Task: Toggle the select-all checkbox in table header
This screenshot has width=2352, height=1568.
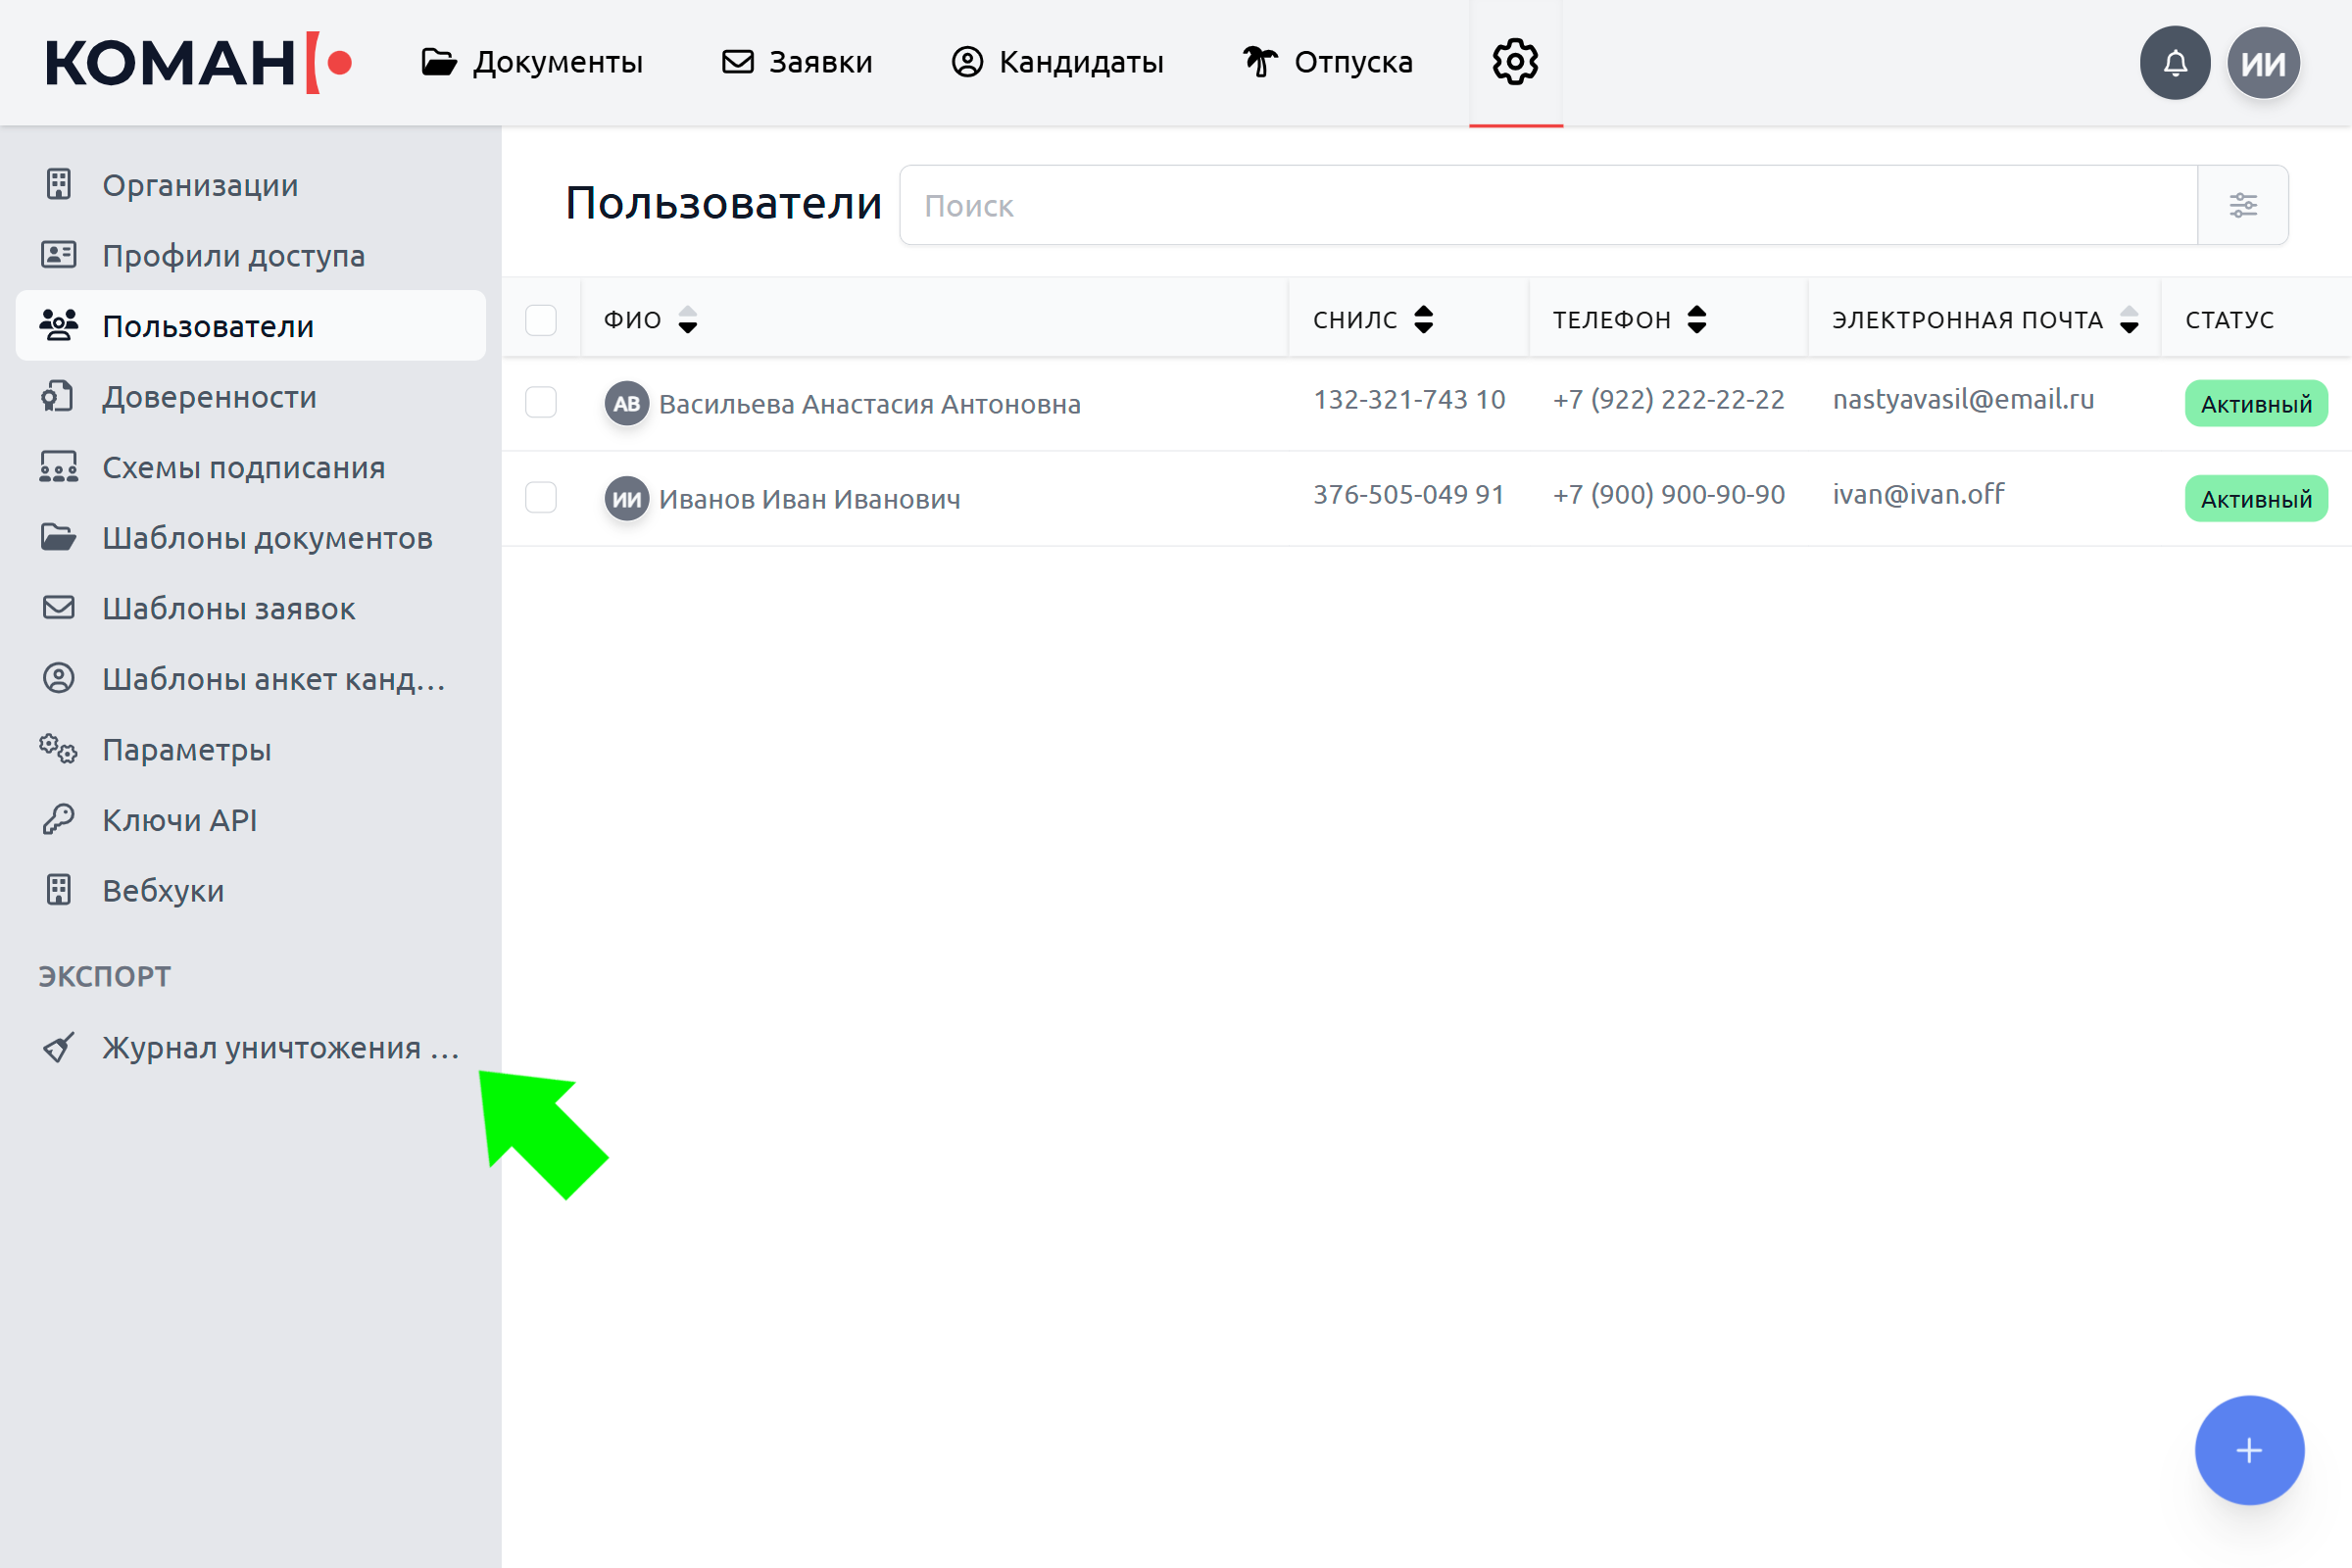Action: 541,320
